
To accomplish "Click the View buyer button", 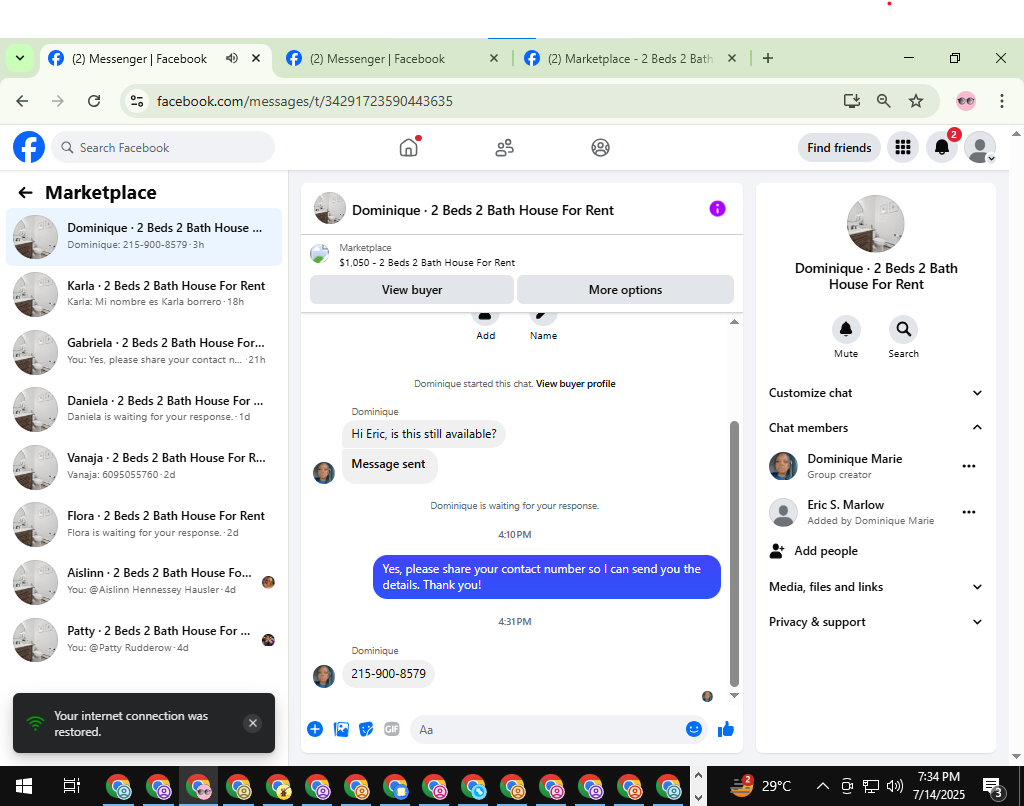I will point(412,289).
